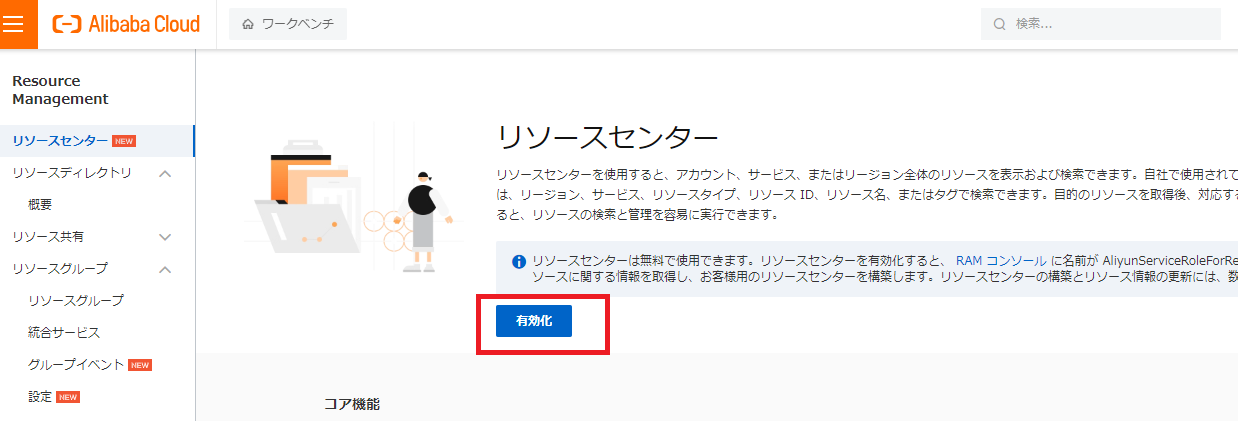Image resolution: width=1238 pixels, height=421 pixels.
Task: Click the blue 有効化 button
Action: (534, 321)
